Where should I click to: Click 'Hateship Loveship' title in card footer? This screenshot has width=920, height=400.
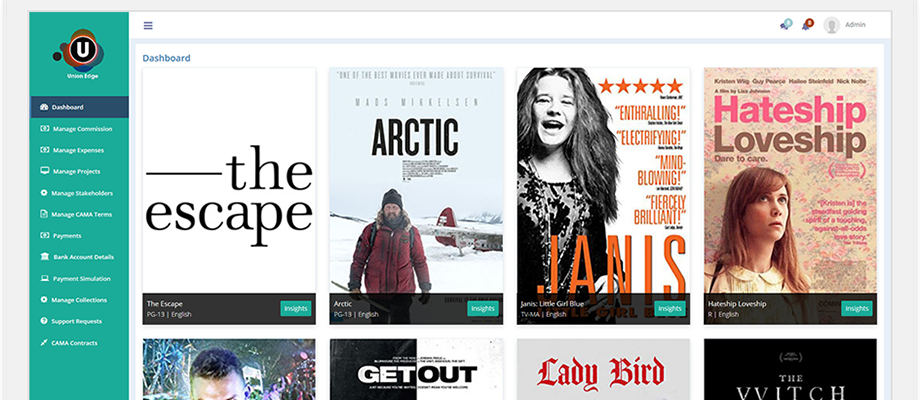tap(737, 304)
